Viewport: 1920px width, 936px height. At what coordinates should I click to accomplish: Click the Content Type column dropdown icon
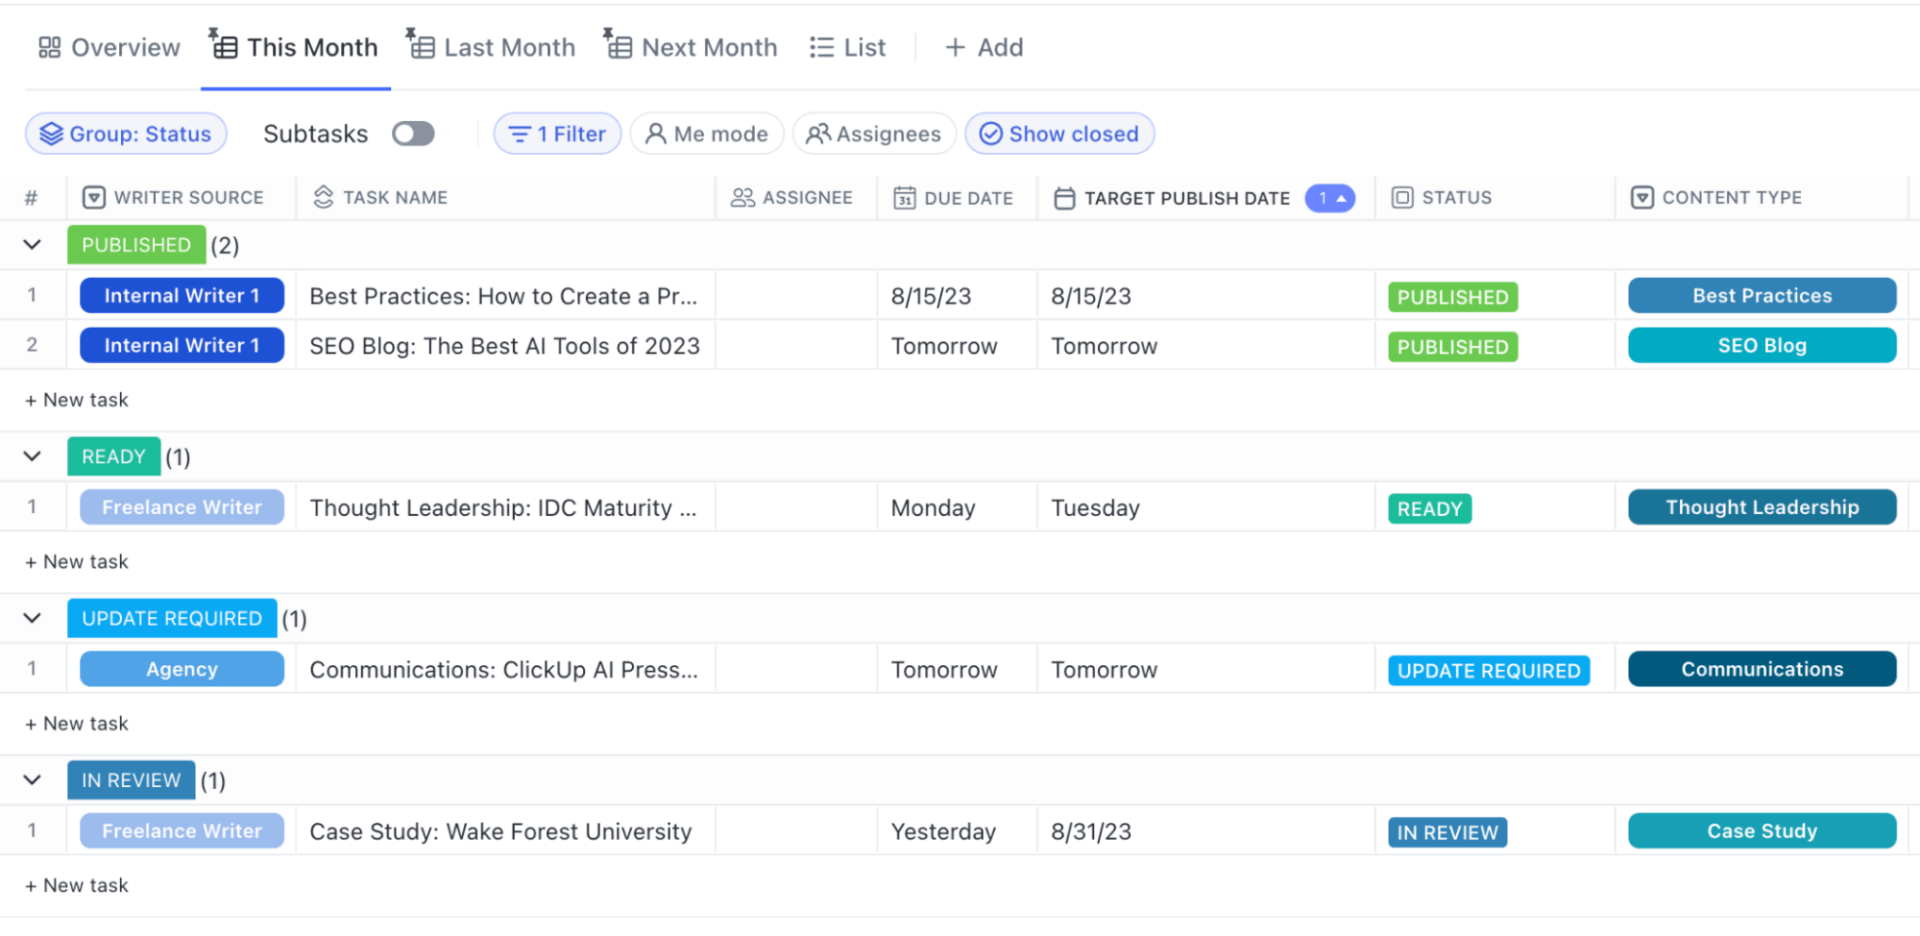1642,198
